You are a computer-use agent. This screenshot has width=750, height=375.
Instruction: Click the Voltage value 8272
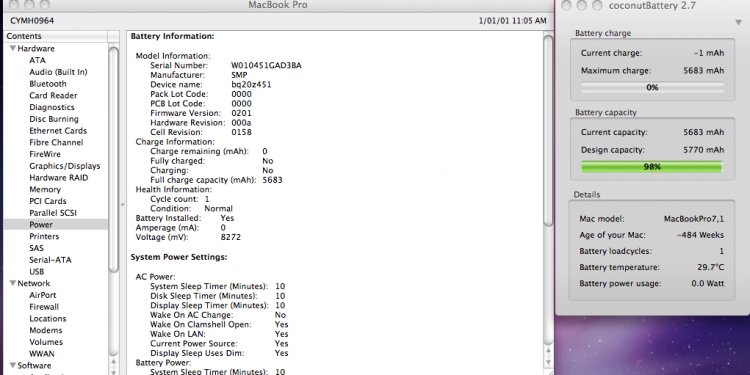pyautogui.click(x=231, y=237)
